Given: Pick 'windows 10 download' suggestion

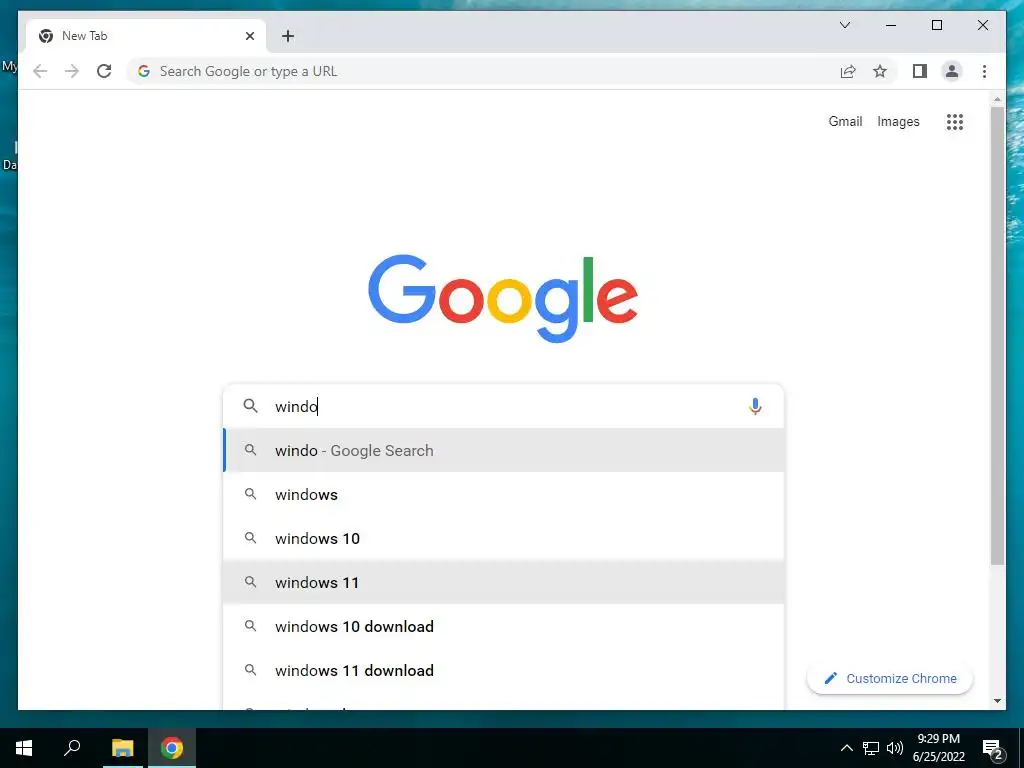Looking at the screenshot, I should [x=504, y=626].
